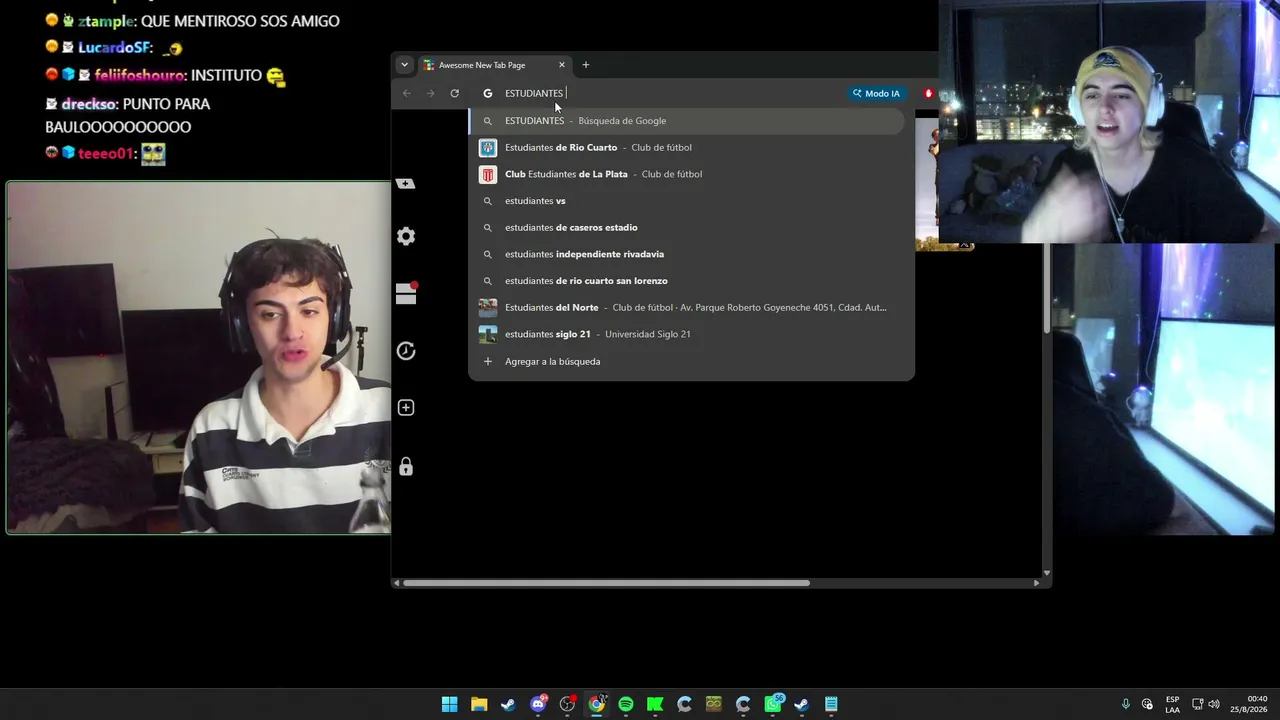Click the username ztample in chat
1280x720 pixels.
[108, 21]
